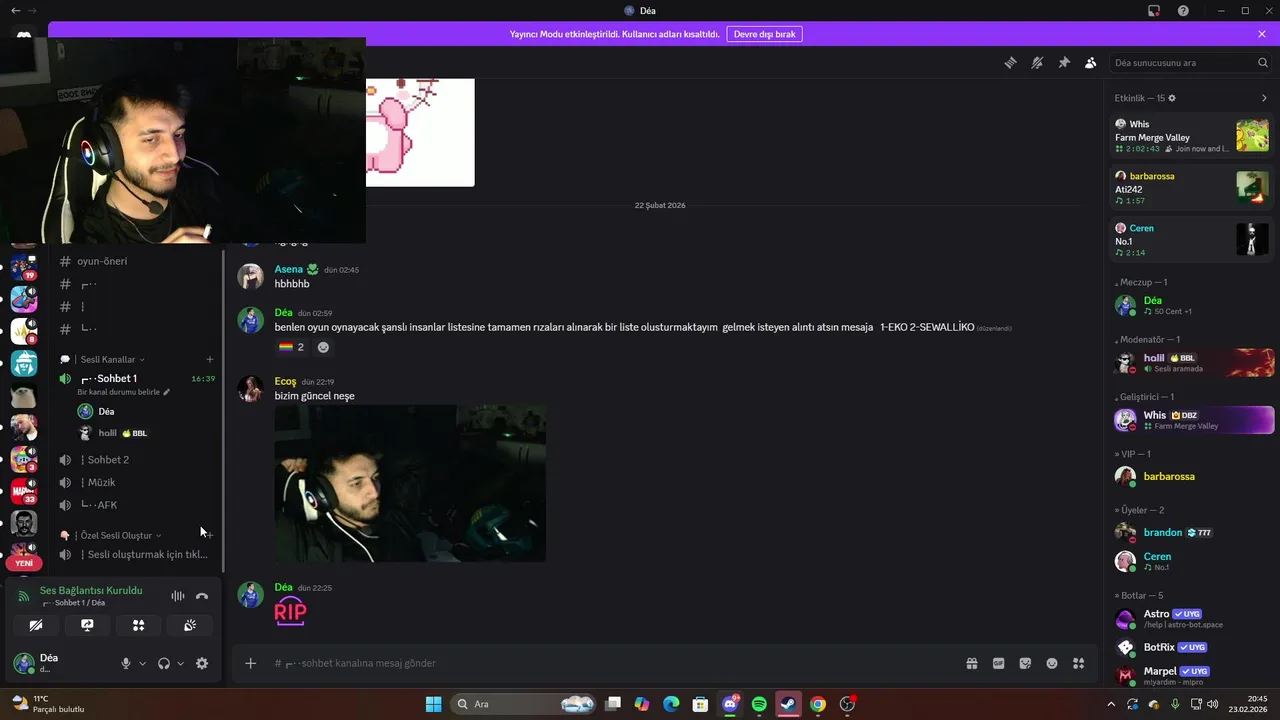This screenshot has height=720, width=1280.
Task: Open Asena's username in chat
Action: [x=289, y=269]
